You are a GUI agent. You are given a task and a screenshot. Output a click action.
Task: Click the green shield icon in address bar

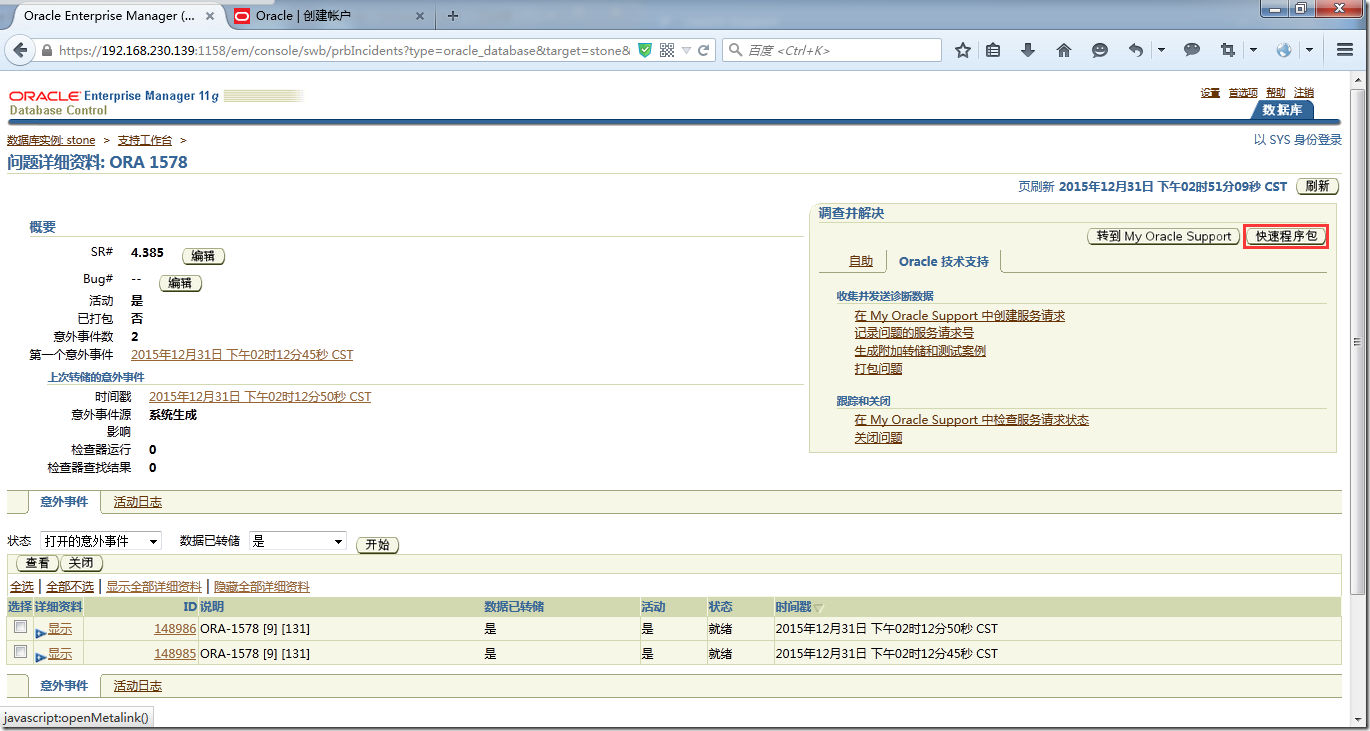click(x=645, y=50)
